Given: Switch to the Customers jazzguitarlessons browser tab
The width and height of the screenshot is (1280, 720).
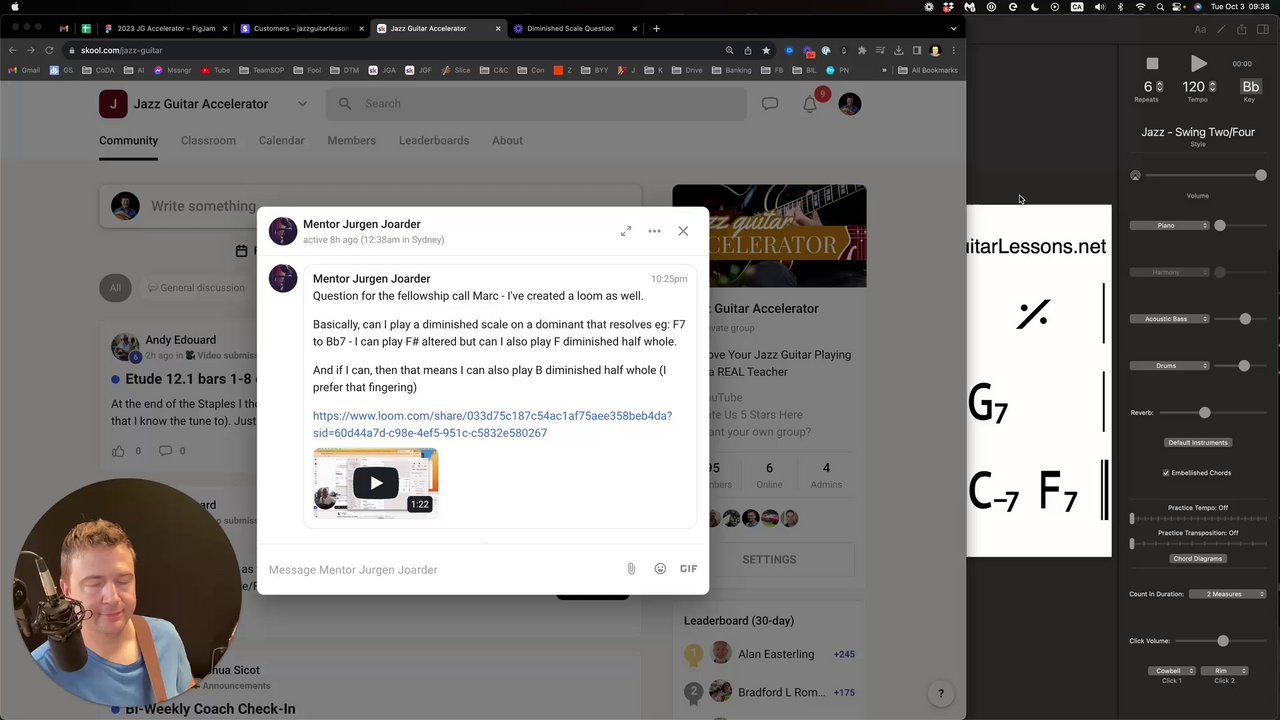Looking at the screenshot, I should coord(301,28).
